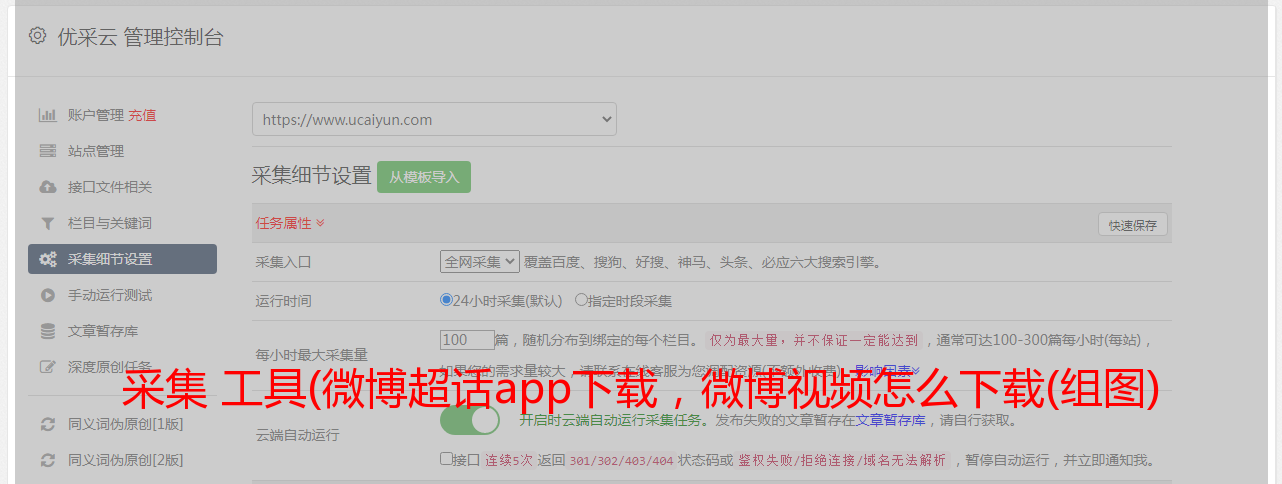Open the 文章暂存库 hyperlink

coord(891,421)
